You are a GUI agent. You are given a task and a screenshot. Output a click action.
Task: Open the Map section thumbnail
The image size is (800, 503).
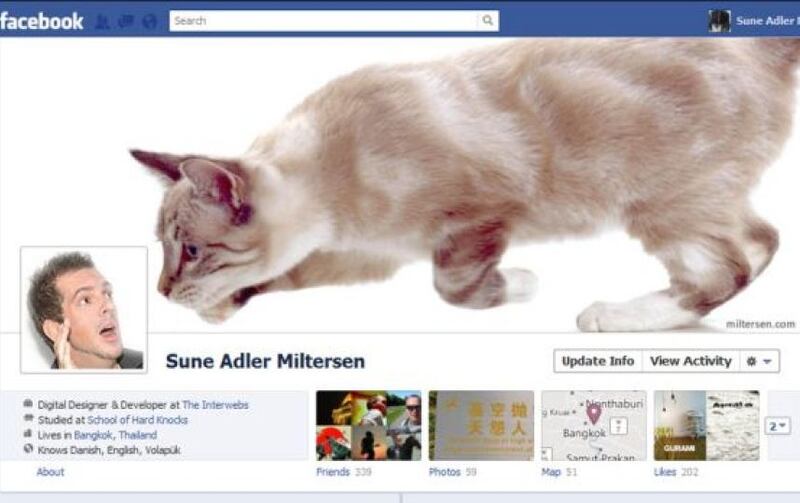(x=594, y=425)
